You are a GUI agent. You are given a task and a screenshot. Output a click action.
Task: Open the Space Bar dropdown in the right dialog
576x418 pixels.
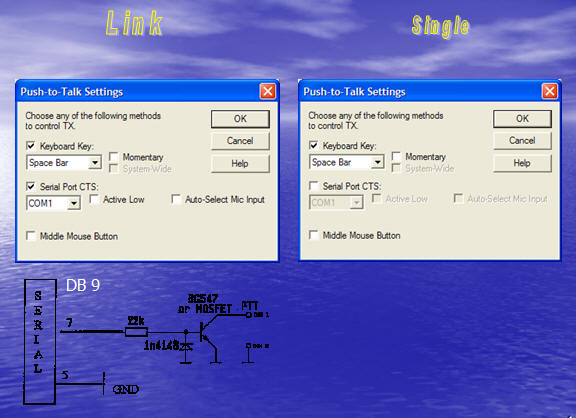(x=378, y=162)
